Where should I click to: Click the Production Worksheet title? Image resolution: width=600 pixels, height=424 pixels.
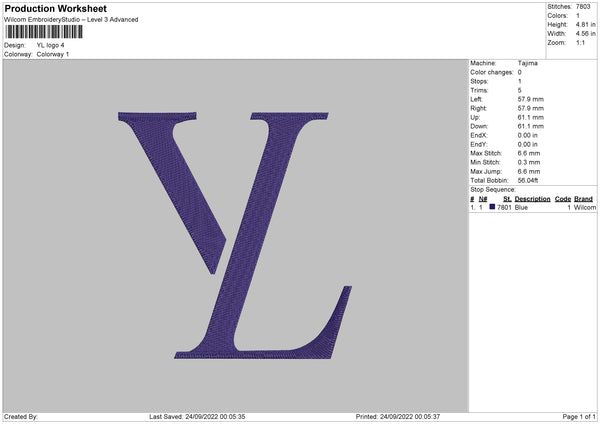coord(55,8)
